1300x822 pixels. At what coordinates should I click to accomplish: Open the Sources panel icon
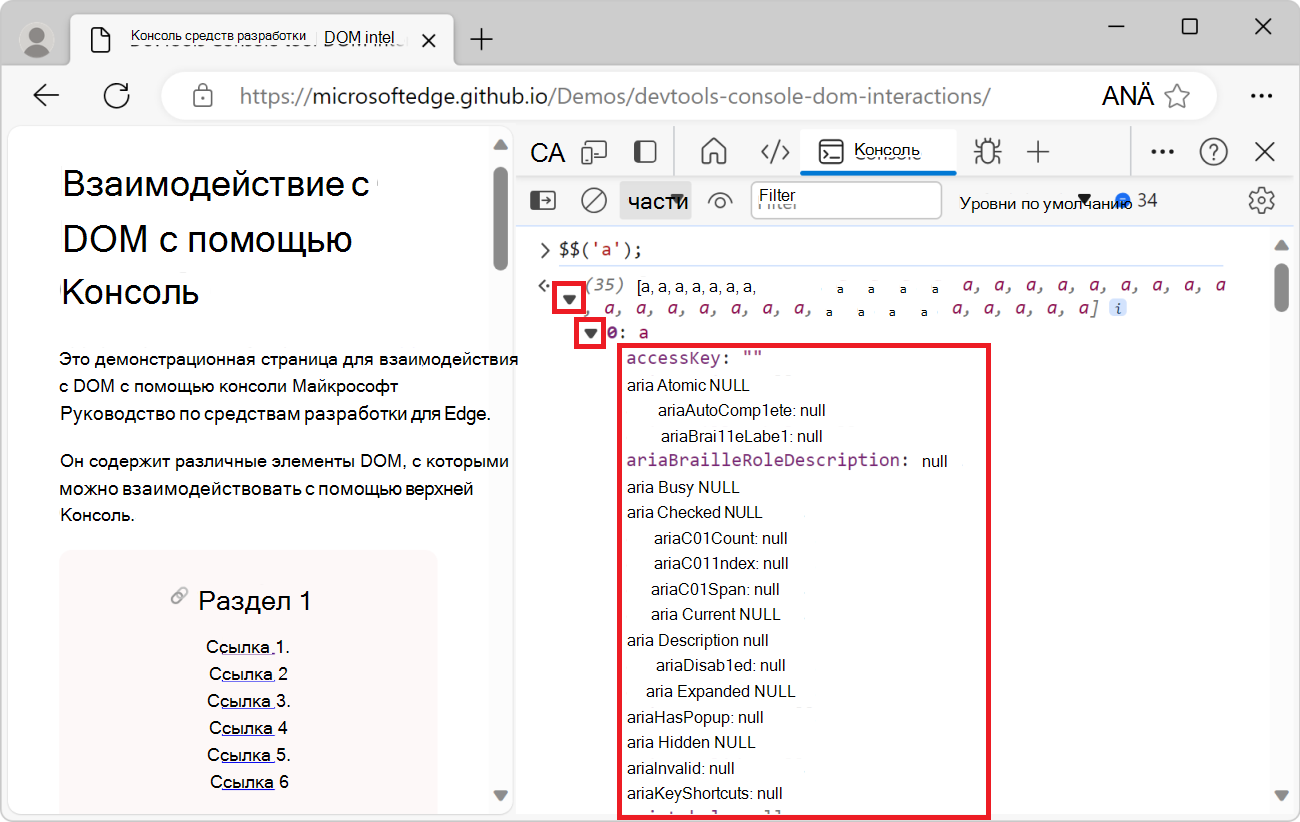click(x=773, y=152)
